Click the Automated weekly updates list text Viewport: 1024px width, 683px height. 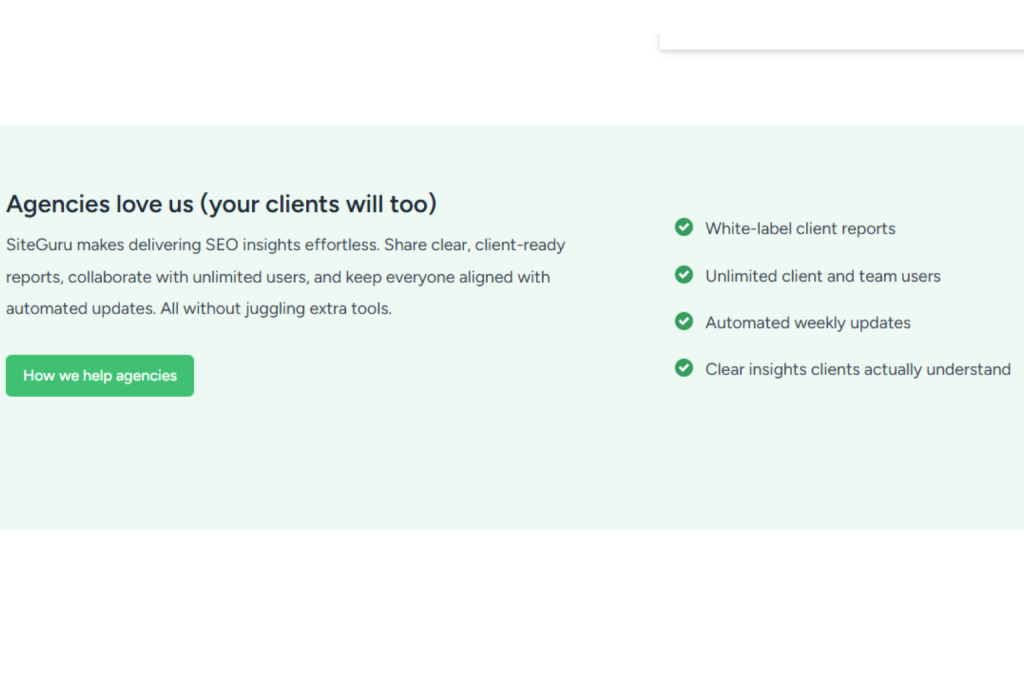(807, 323)
